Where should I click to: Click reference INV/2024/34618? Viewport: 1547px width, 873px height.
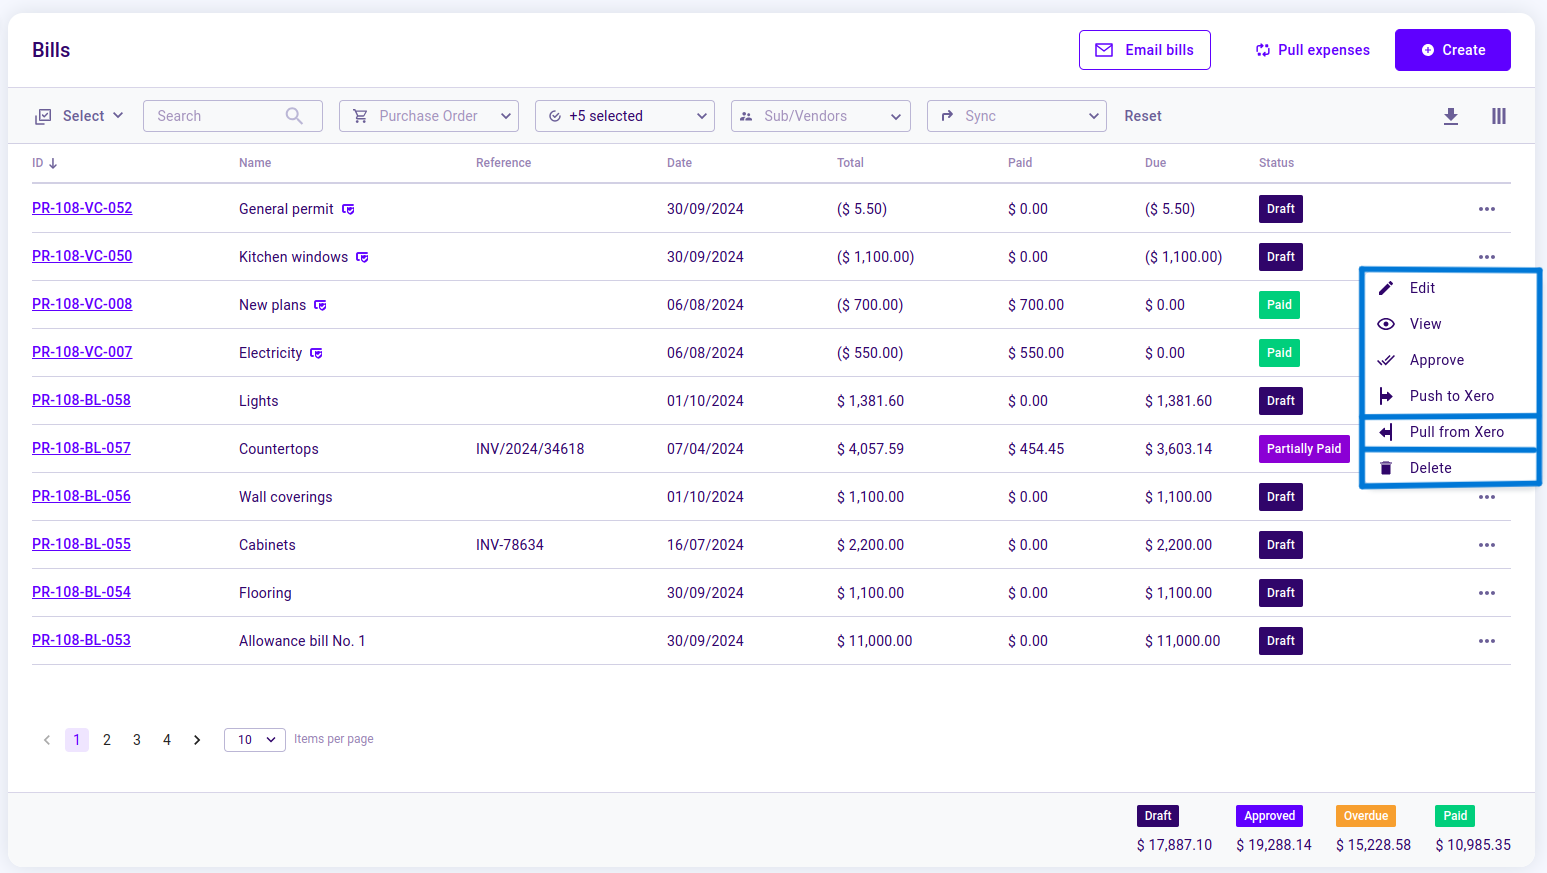click(x=530, y=449)
